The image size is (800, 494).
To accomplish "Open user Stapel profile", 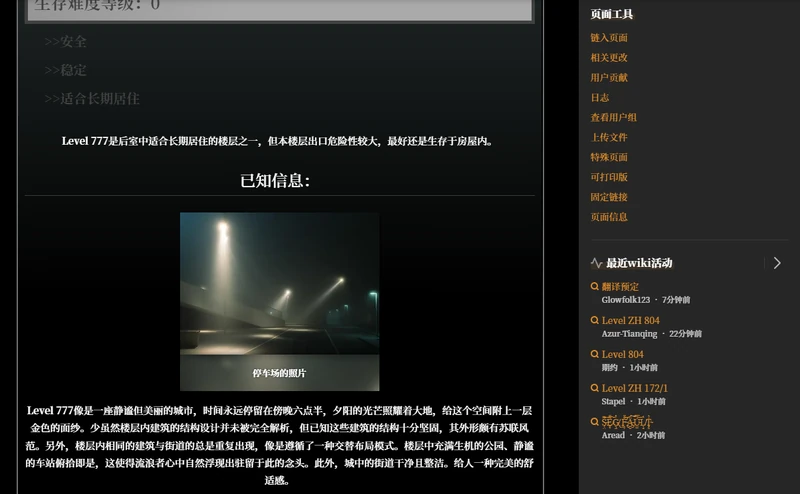I will click(613, 401).
